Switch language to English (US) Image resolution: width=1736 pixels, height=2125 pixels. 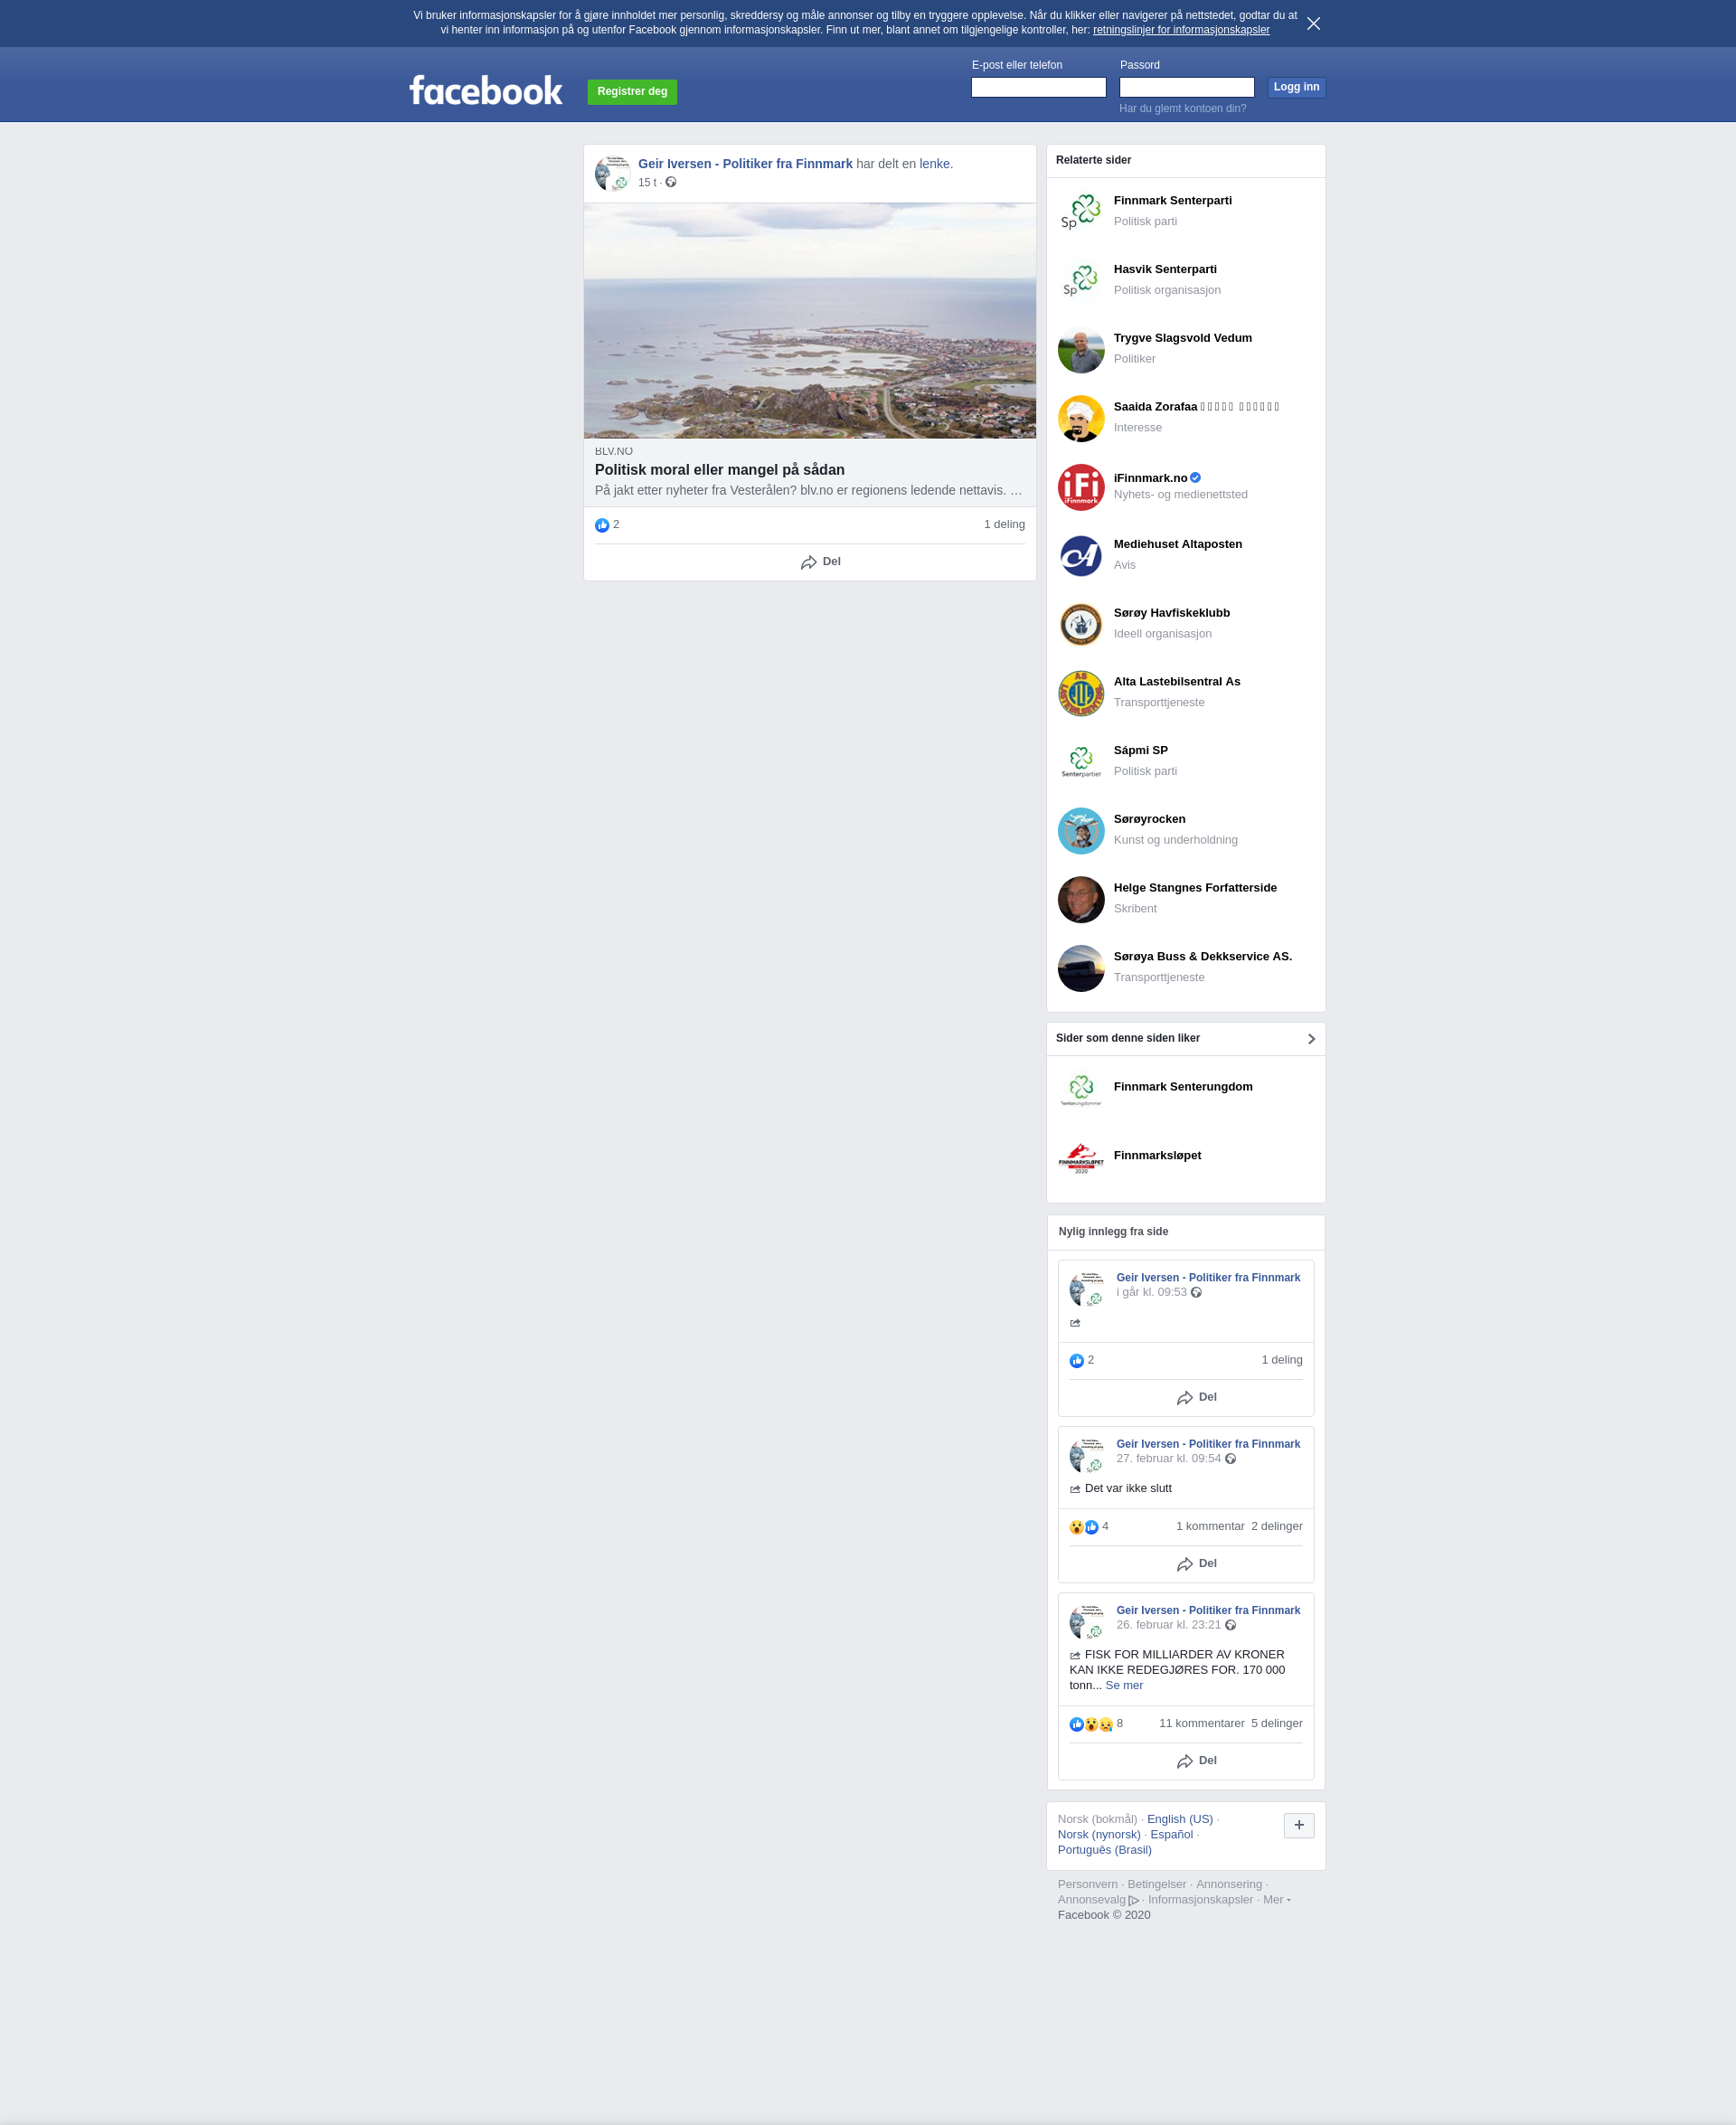[1179, 1819]
